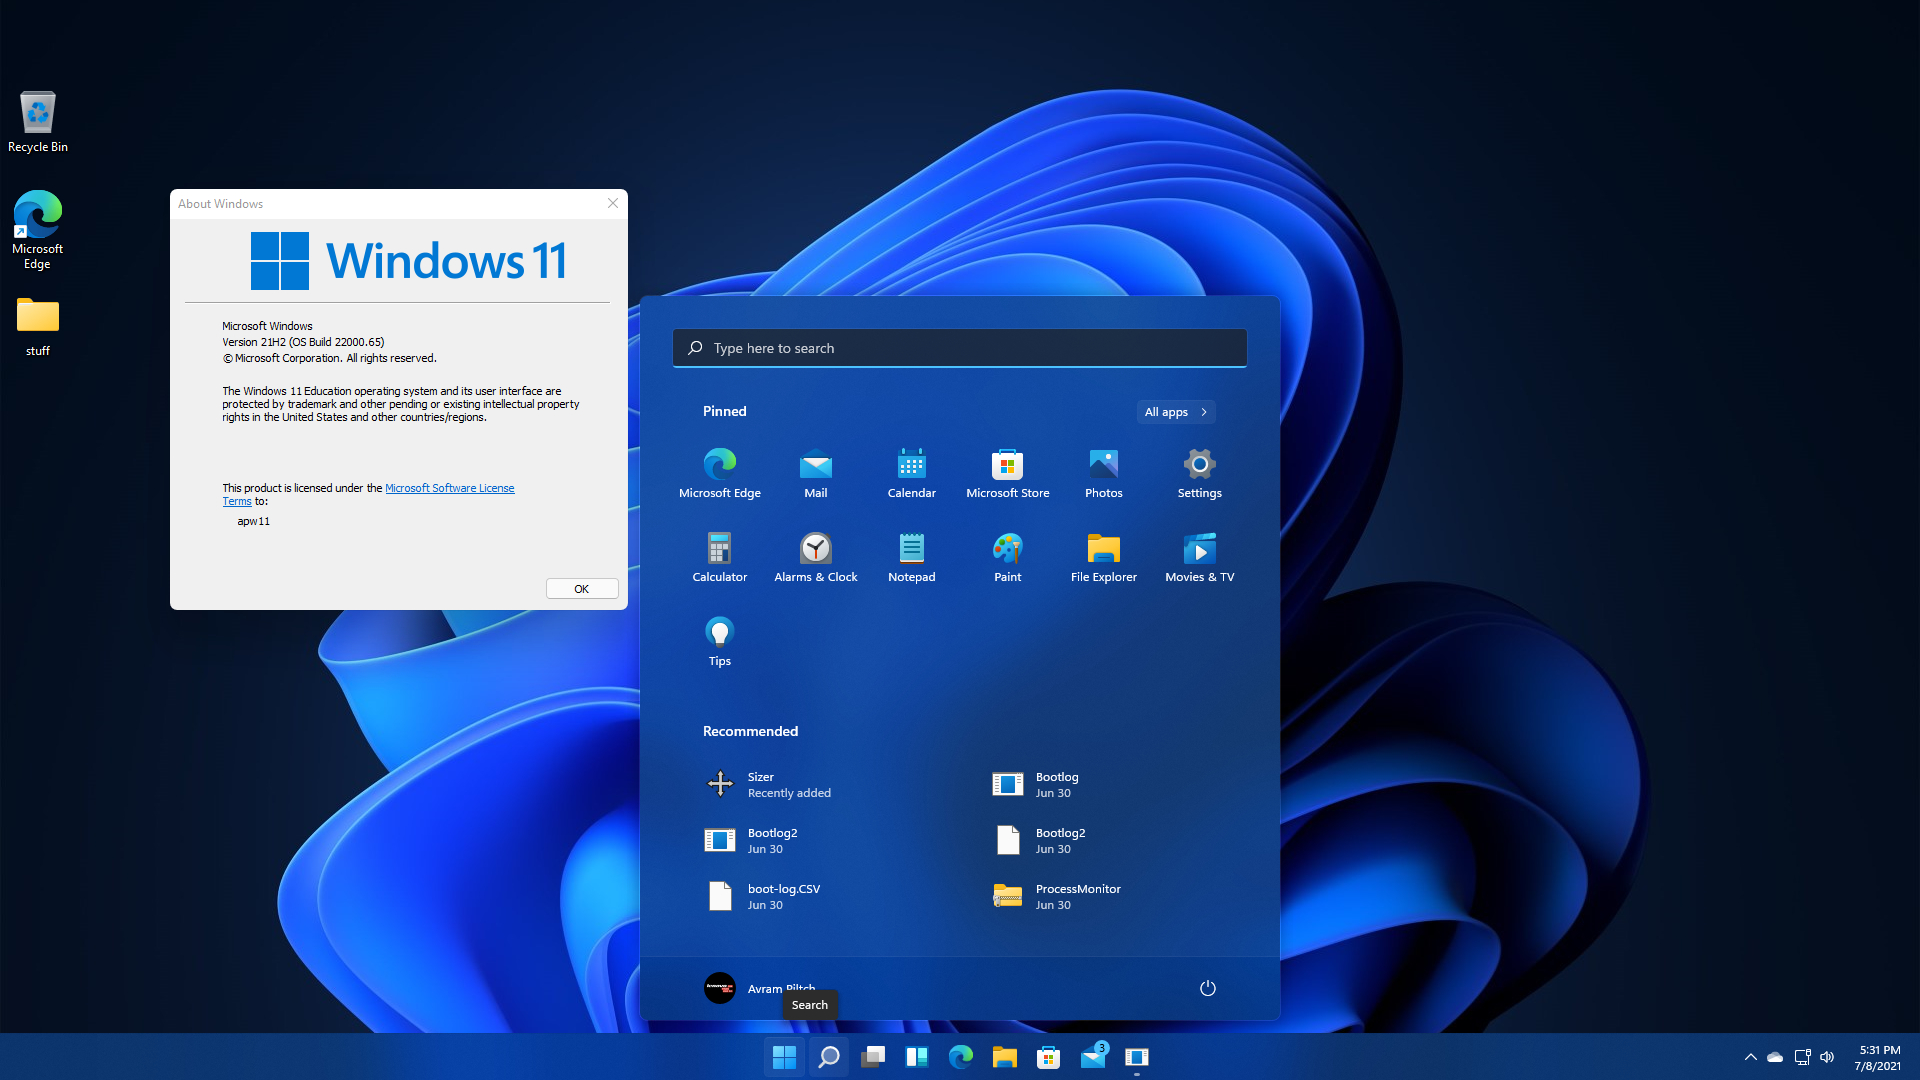
Task: Start Movies & TV from pinned section
Action: pos(1199,557)
